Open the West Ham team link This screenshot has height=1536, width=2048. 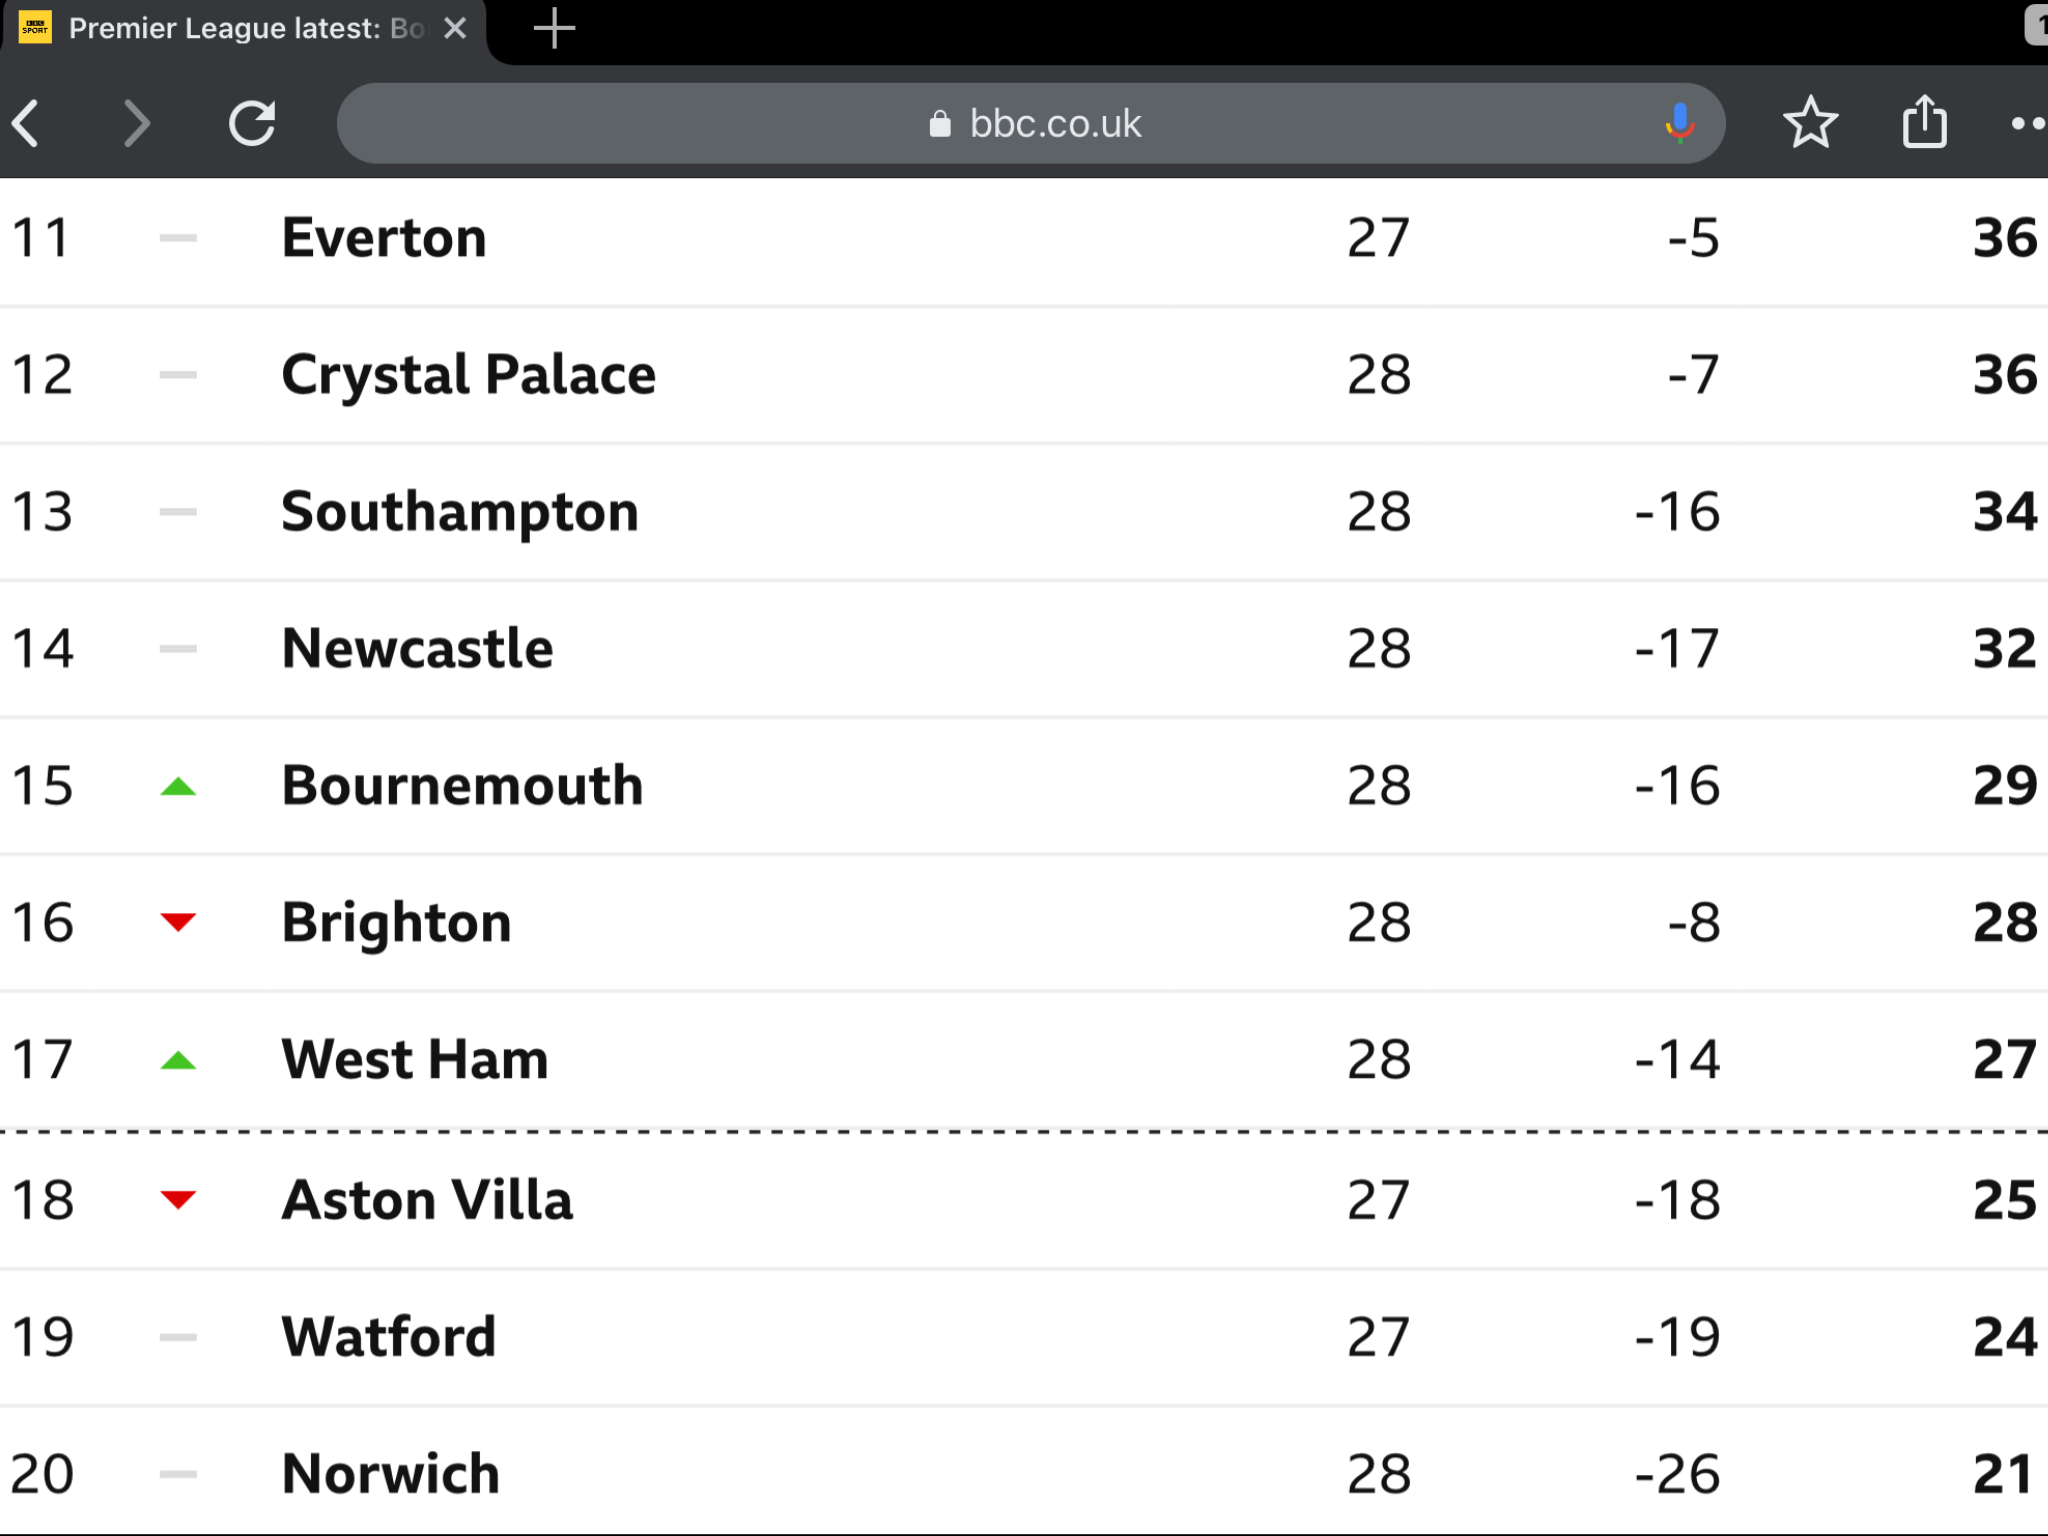415,1060
